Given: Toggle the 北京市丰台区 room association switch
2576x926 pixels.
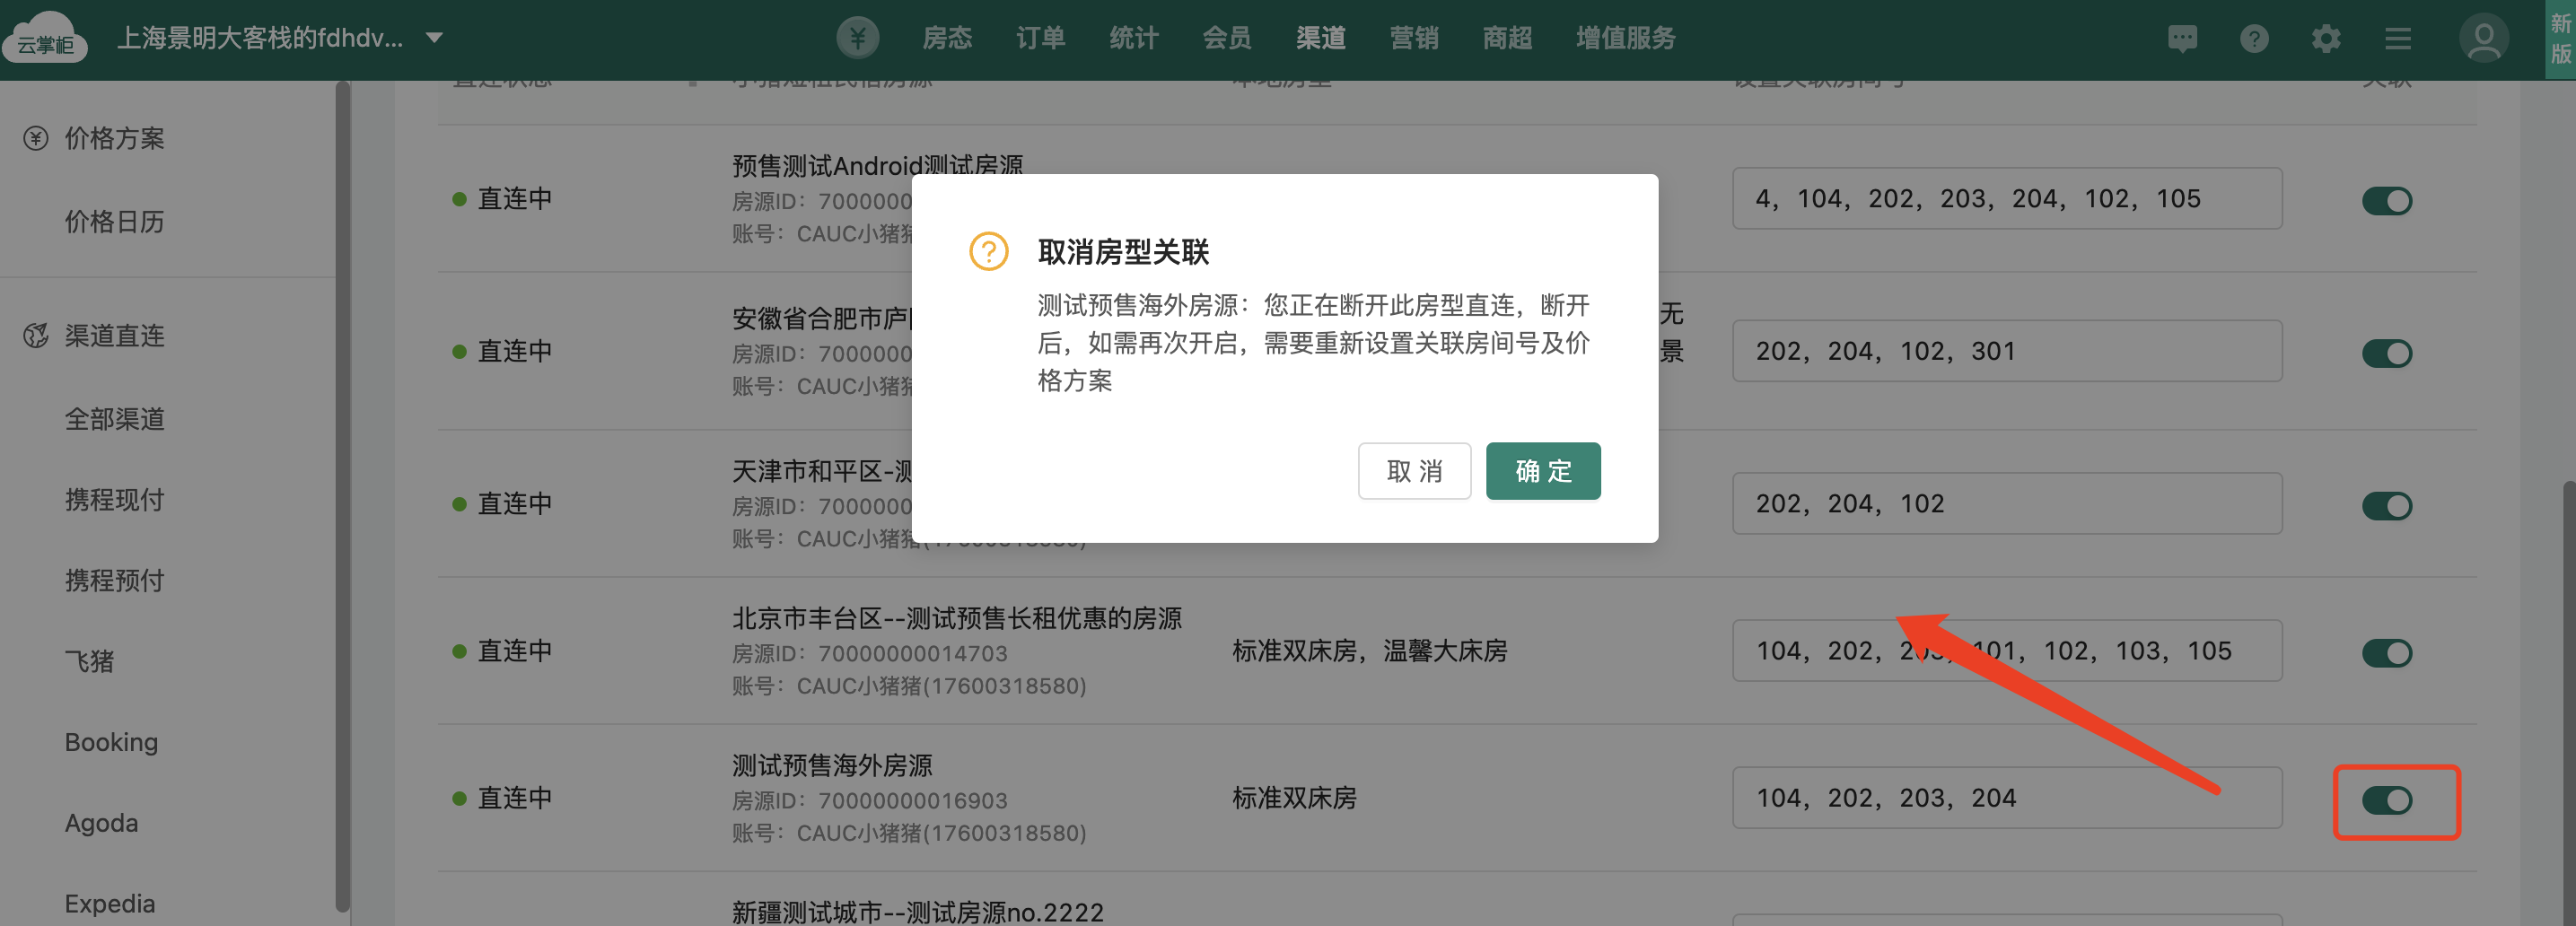Looking at the screenshot, I should [2386, 653].
